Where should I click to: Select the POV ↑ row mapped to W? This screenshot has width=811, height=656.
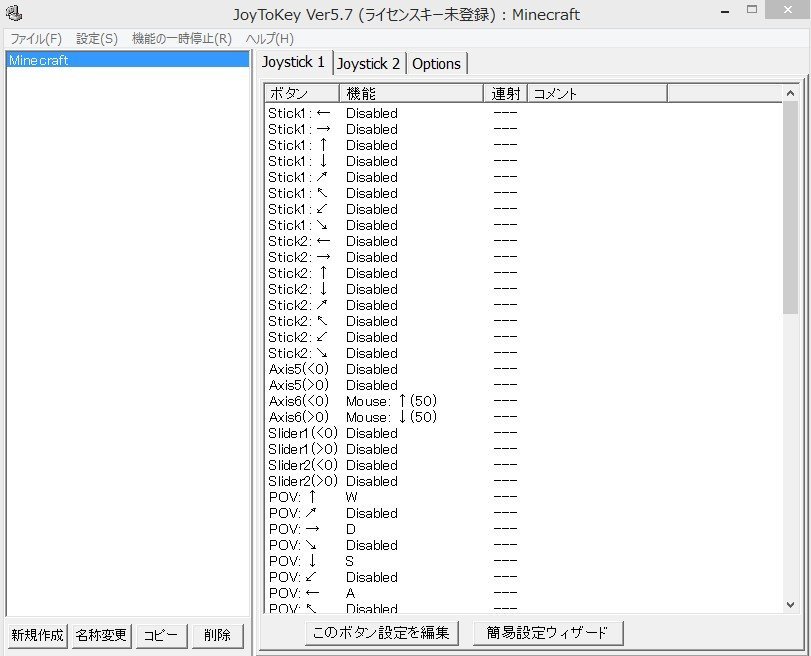(x=350, y=497)
